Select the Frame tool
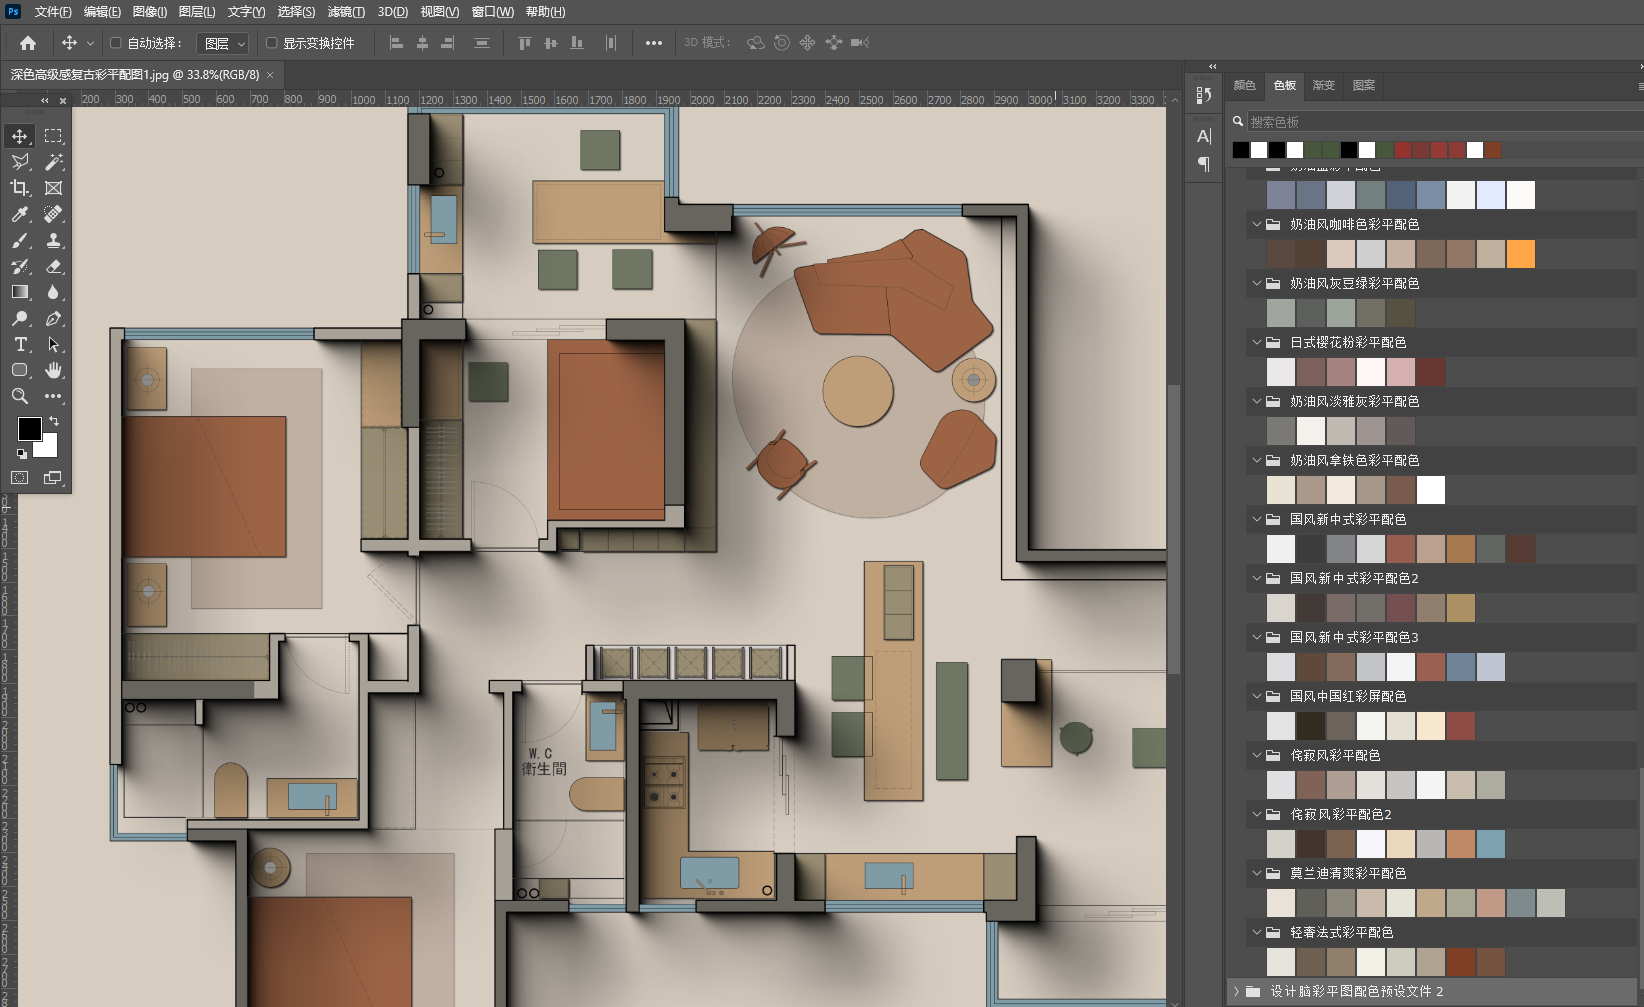 54,188
